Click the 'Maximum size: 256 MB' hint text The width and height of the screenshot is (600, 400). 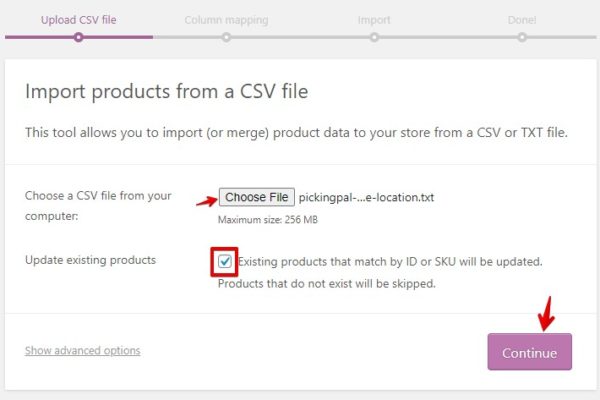(268, 219)
